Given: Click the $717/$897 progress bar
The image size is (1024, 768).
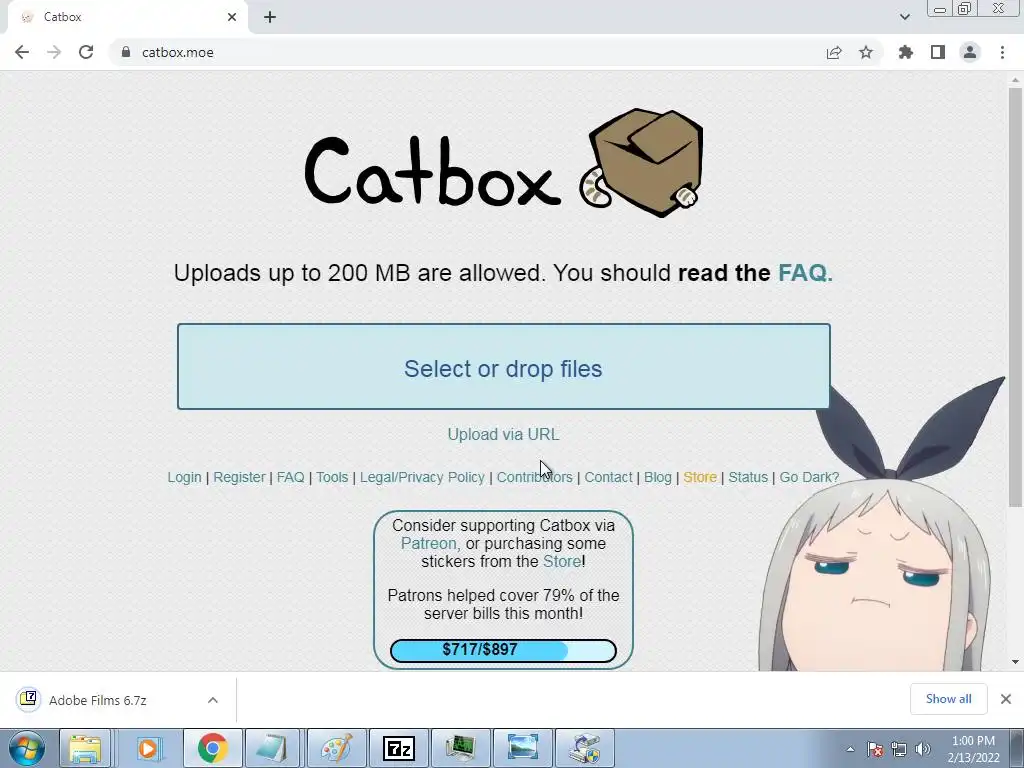Looking at the screenshot, I should [503, 650].
